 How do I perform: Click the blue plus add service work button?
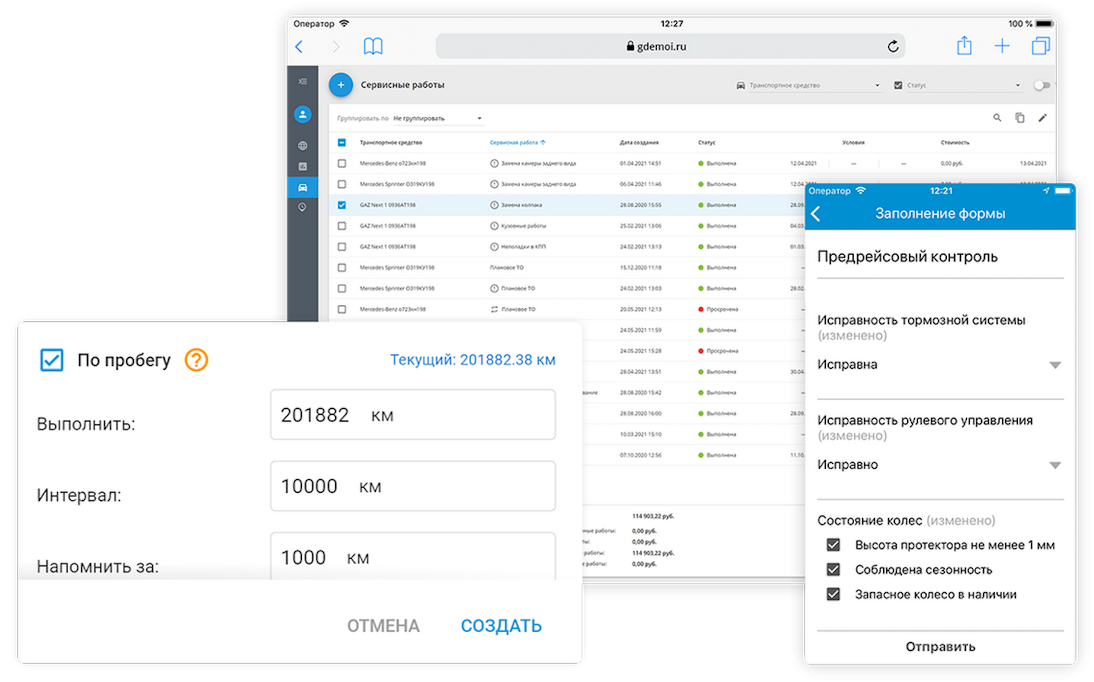(340, 85)
